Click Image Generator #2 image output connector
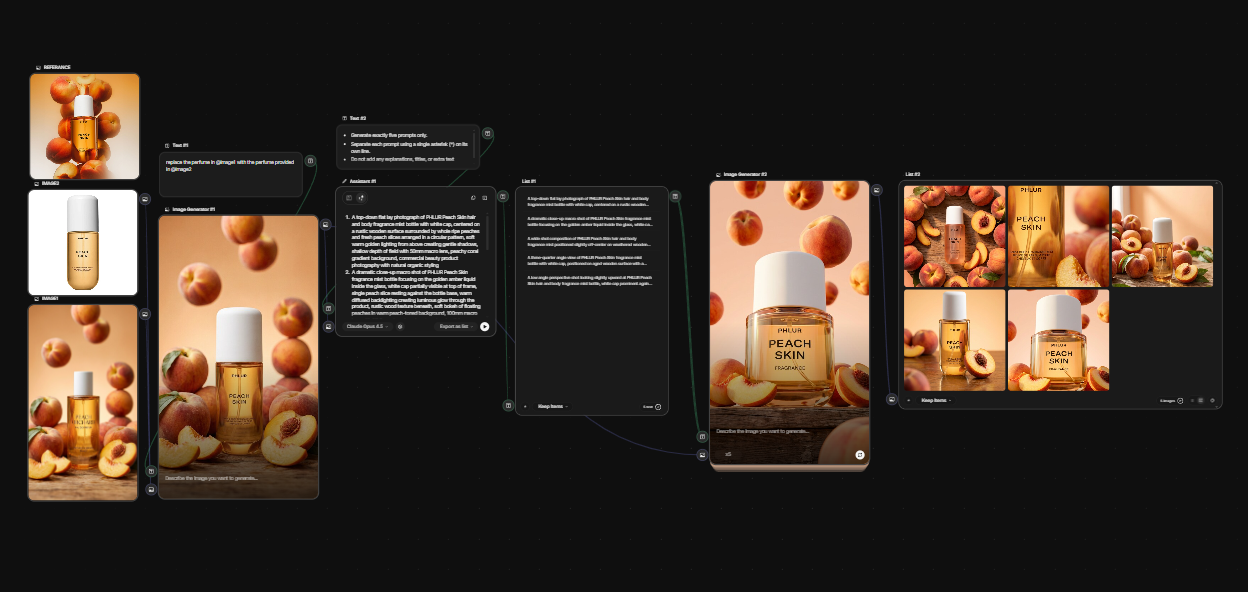This screenshot has height=592, width=1248. tap(877, 189)
